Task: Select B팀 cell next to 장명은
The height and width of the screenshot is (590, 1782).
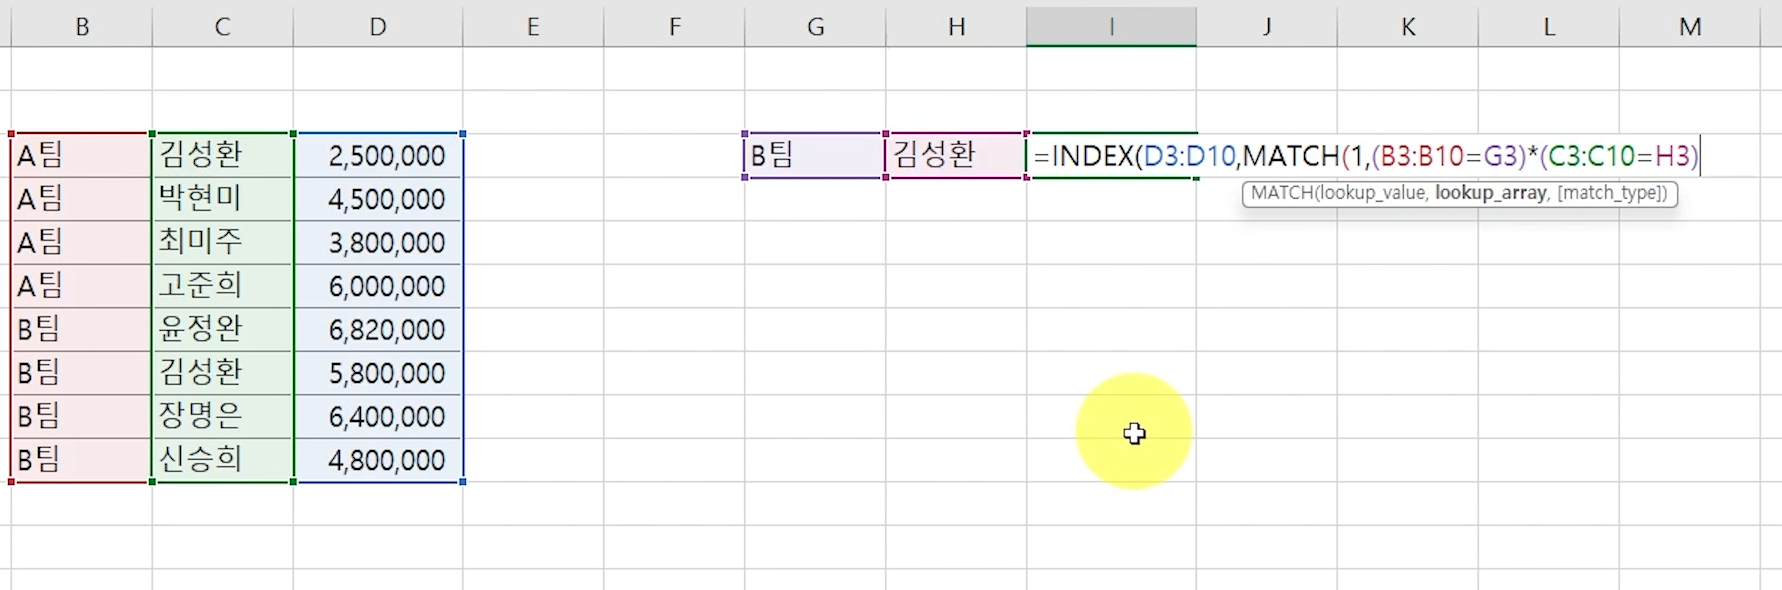Action: 82,416
